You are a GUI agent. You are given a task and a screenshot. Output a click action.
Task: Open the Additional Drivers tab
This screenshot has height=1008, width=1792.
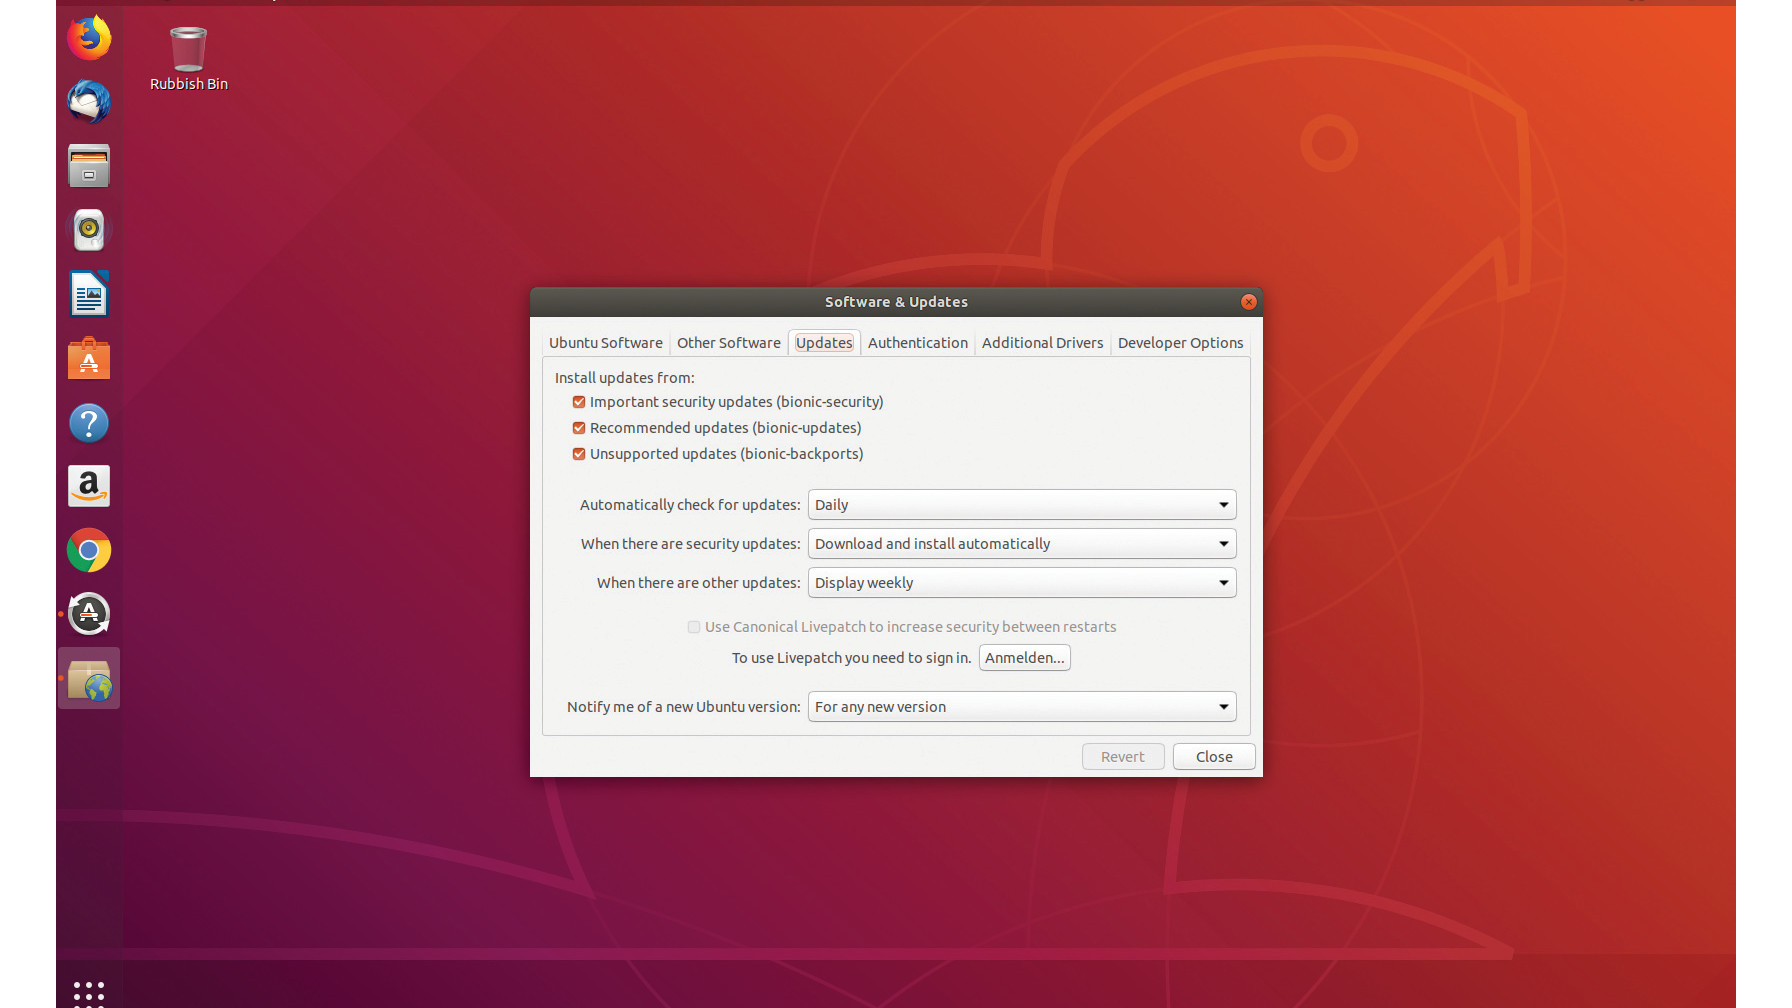1043,343
